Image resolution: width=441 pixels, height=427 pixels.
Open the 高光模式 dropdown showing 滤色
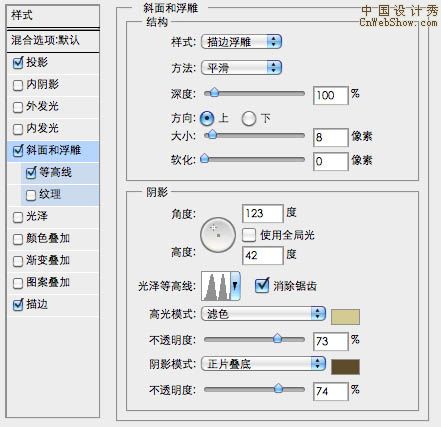pos(263,314)
